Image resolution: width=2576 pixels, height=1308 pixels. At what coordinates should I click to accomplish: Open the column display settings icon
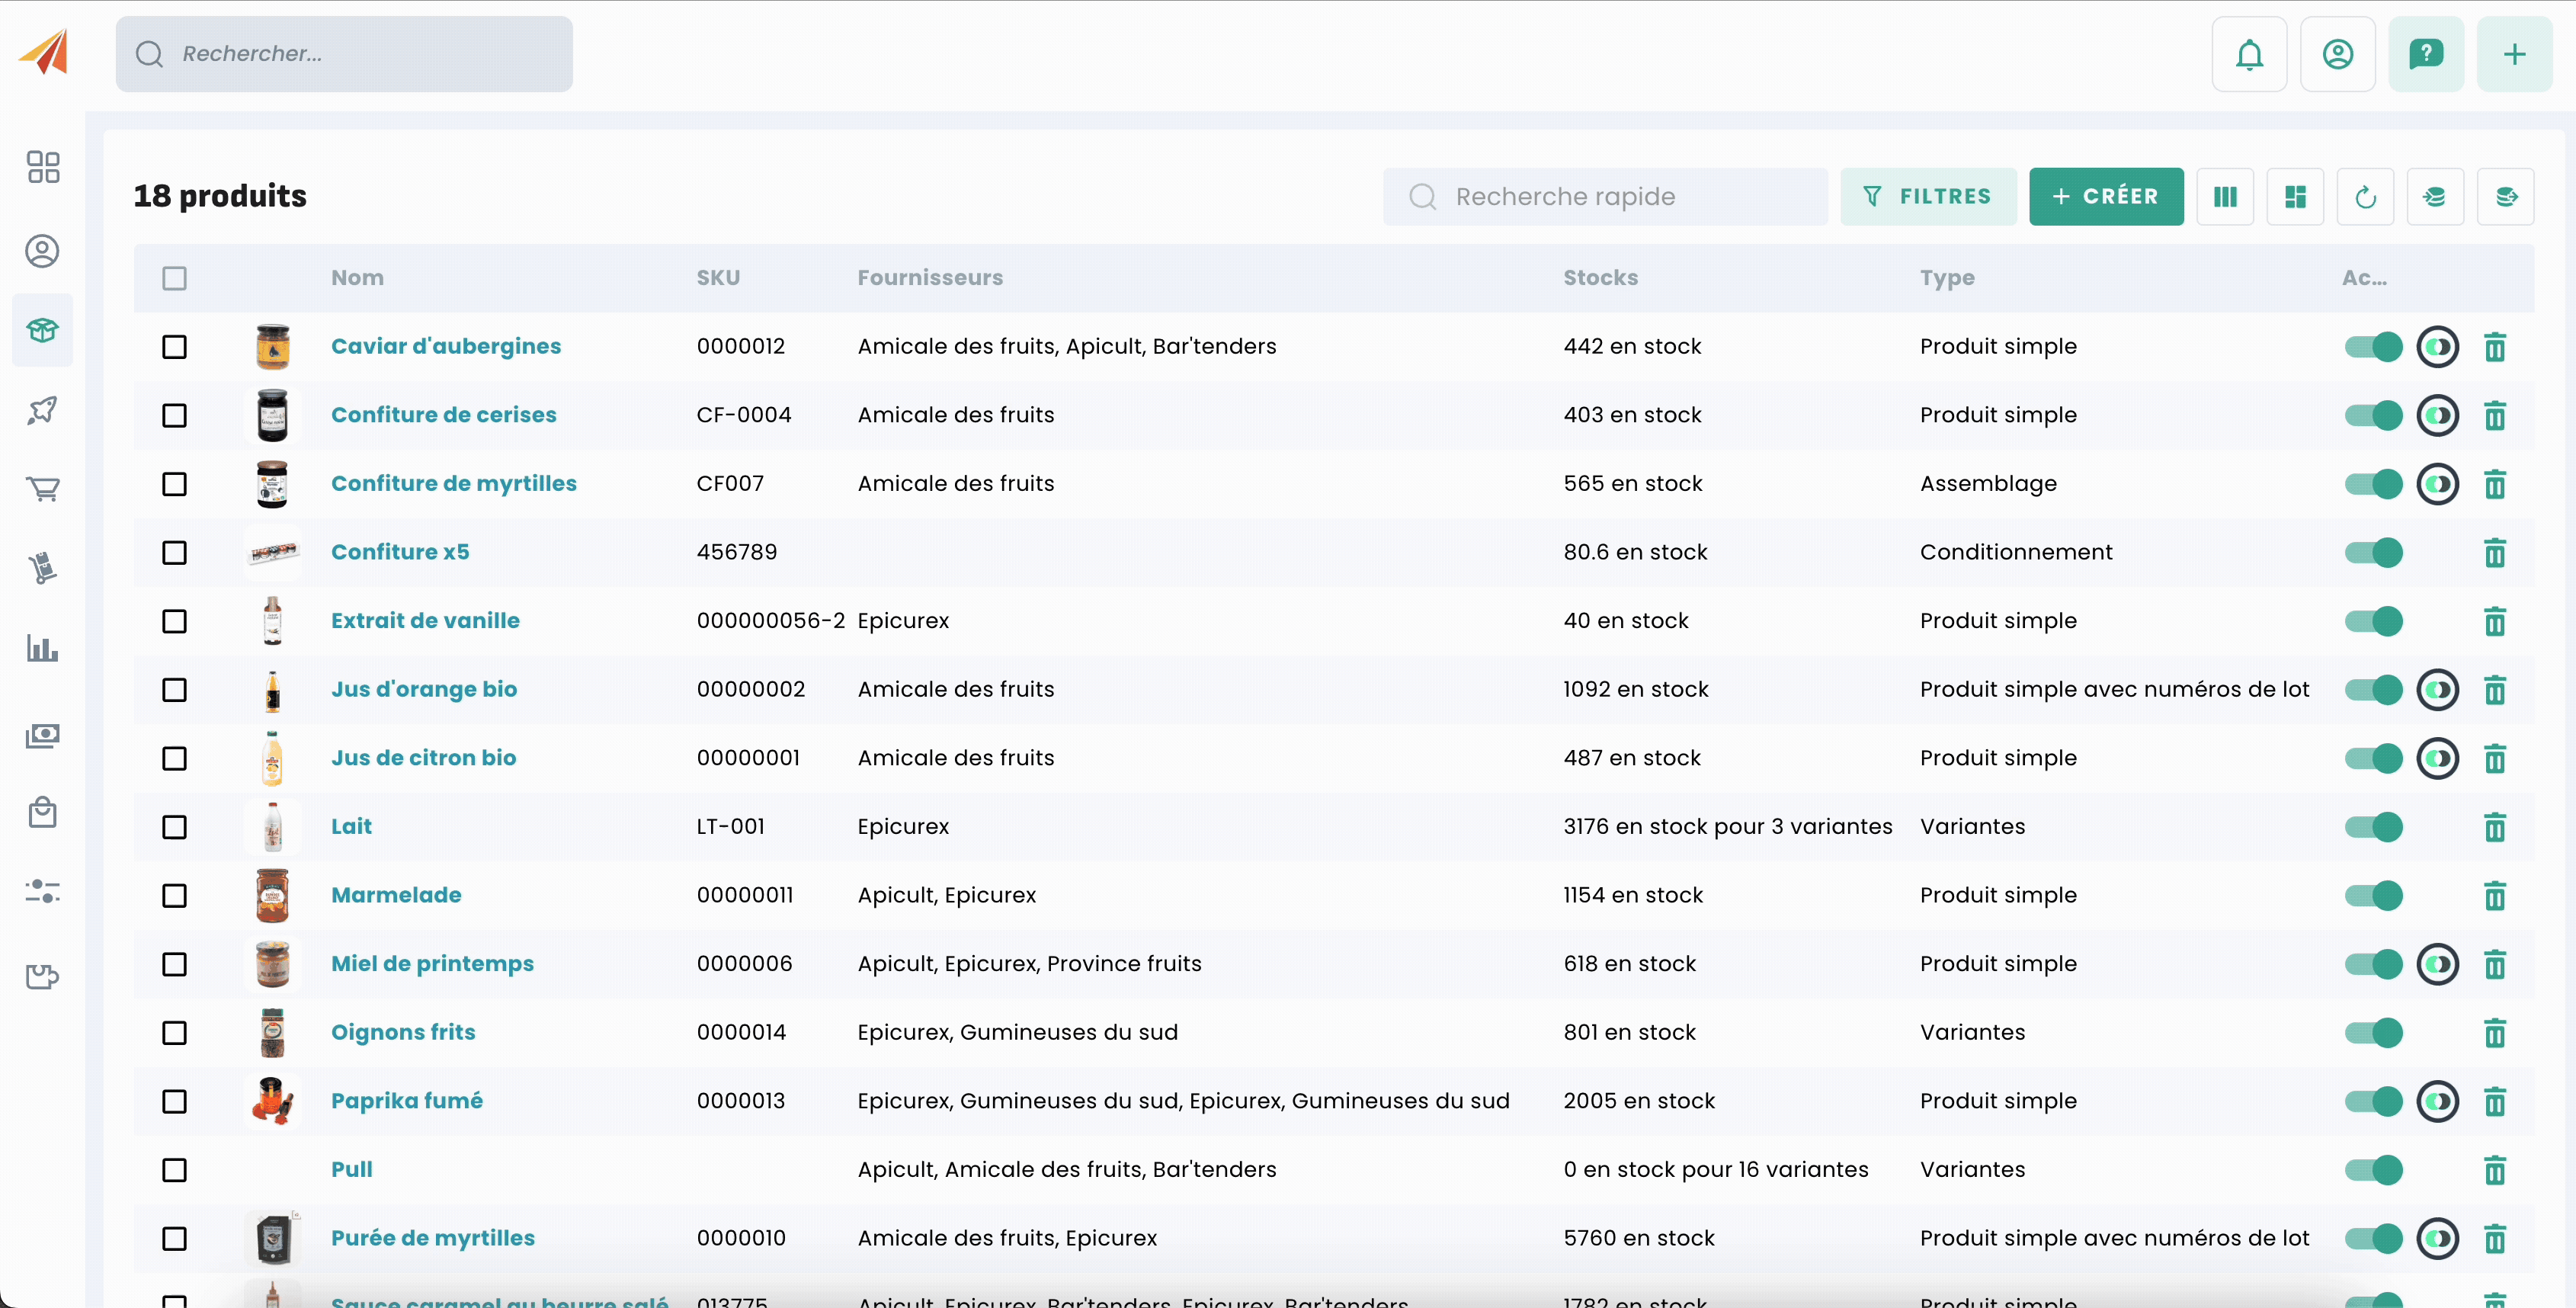[x=2225, y=197]
